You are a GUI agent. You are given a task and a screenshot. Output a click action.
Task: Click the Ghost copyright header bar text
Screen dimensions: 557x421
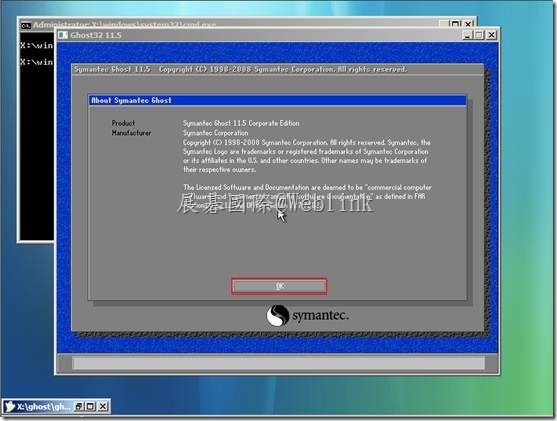(240, 69)
